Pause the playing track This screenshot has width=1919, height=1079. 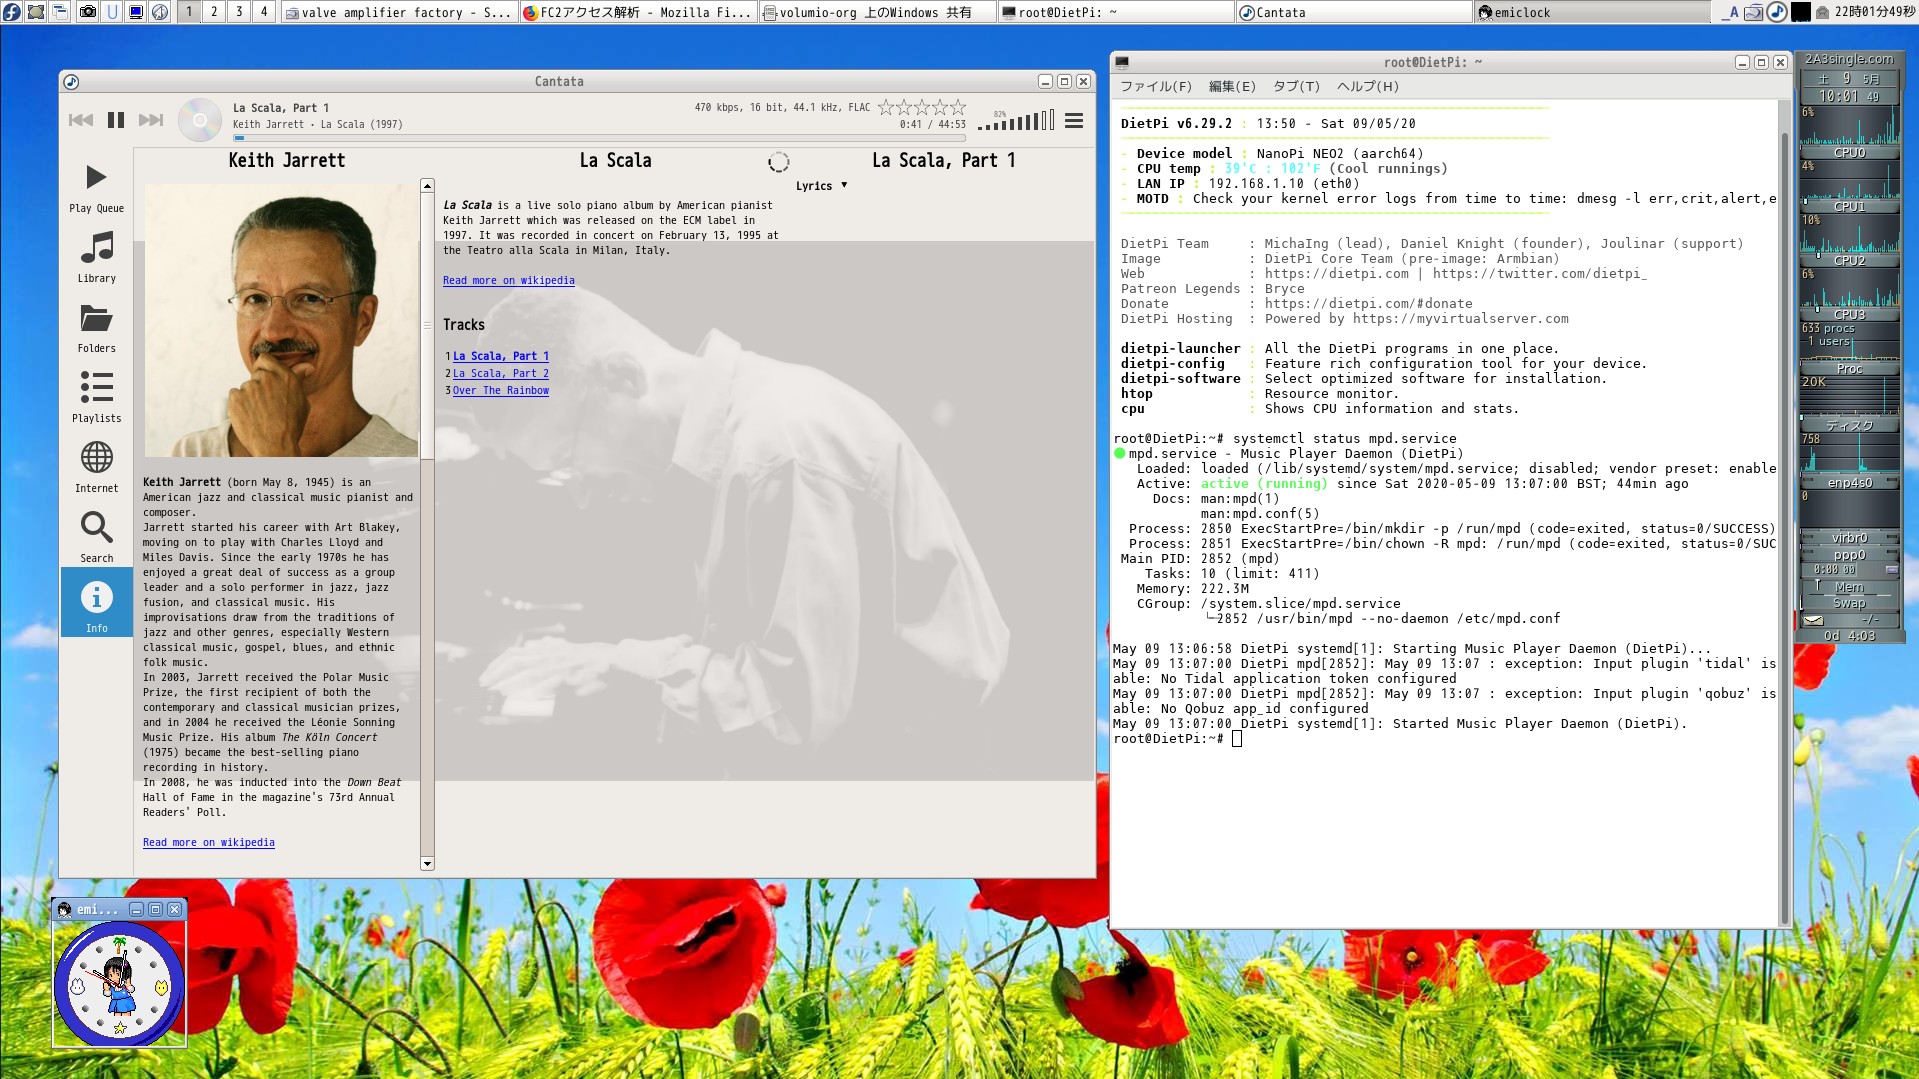[116, 120]
